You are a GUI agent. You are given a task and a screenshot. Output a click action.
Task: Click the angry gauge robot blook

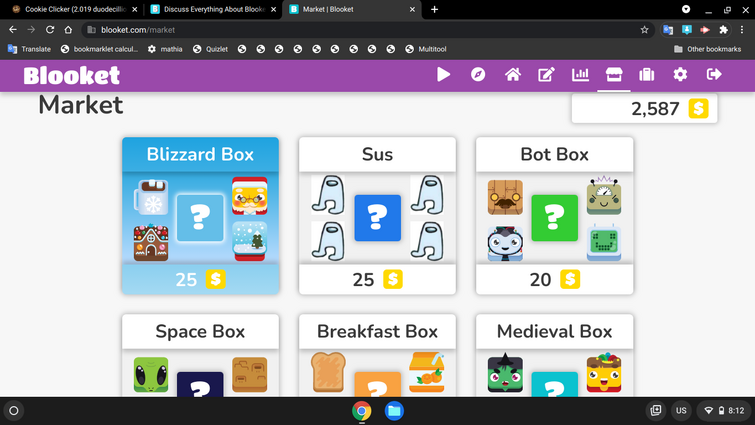pyautogui.click(x=604, y=195)
